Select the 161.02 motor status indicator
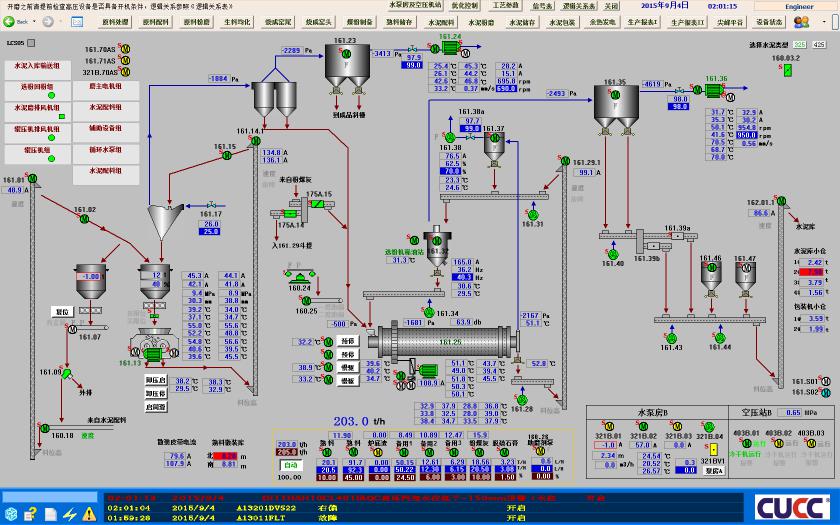 82,219
